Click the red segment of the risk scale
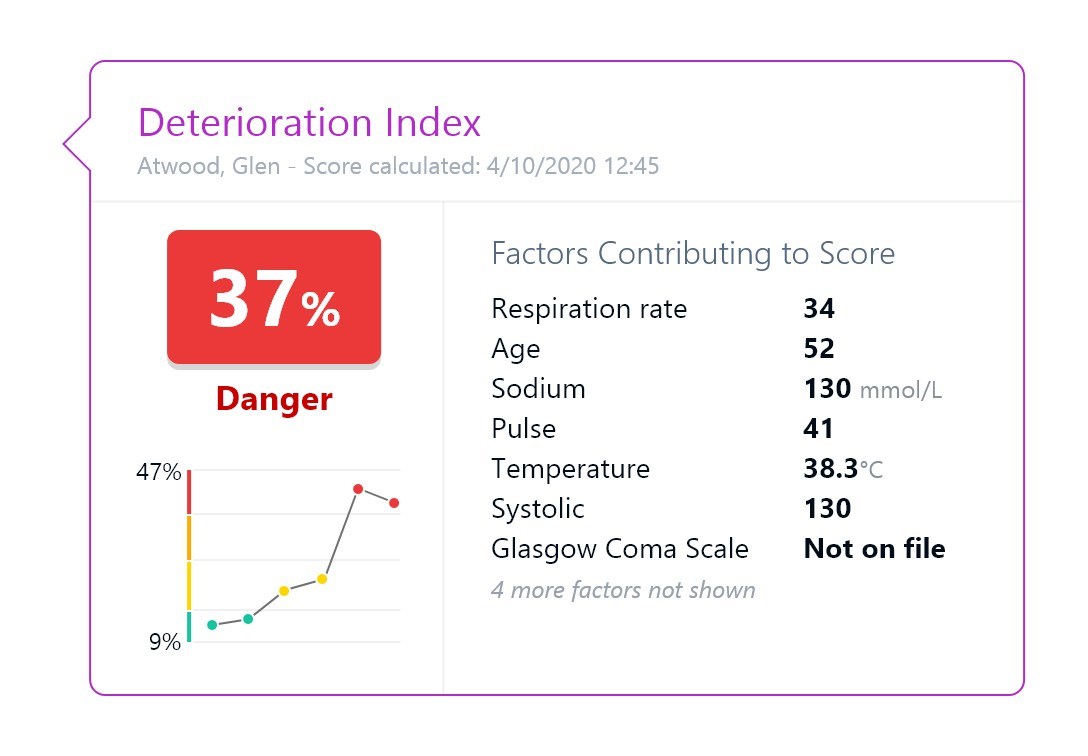The width and height of the screenshot is (1088, 756). pyautogui.click(x=189, y=492)
